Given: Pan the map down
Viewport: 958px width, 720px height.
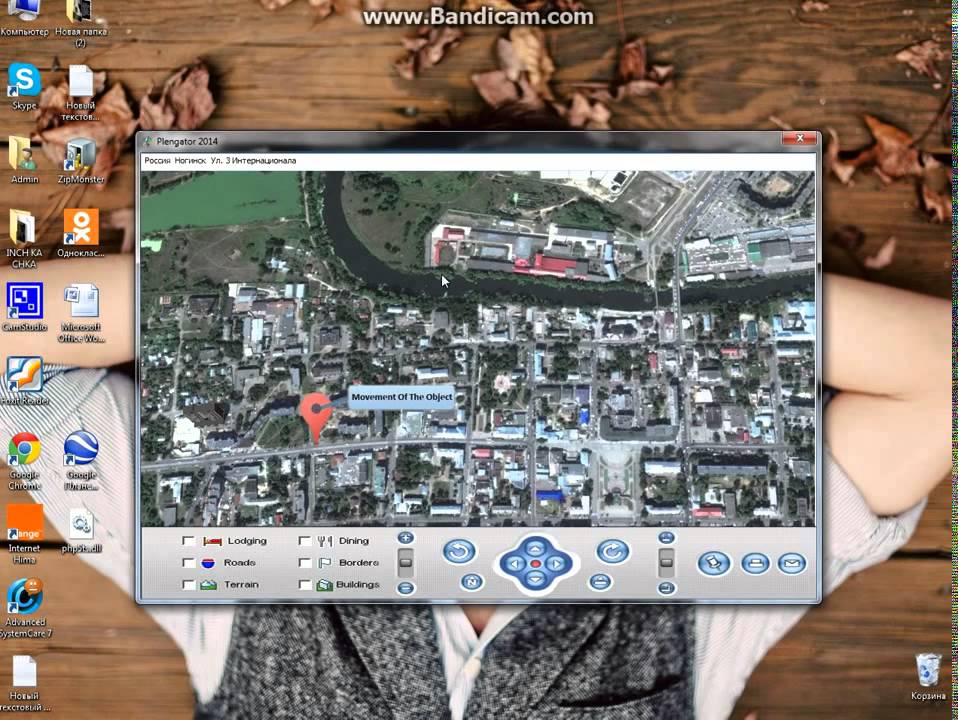Looking at the screenshot, I should coord(535,579).
